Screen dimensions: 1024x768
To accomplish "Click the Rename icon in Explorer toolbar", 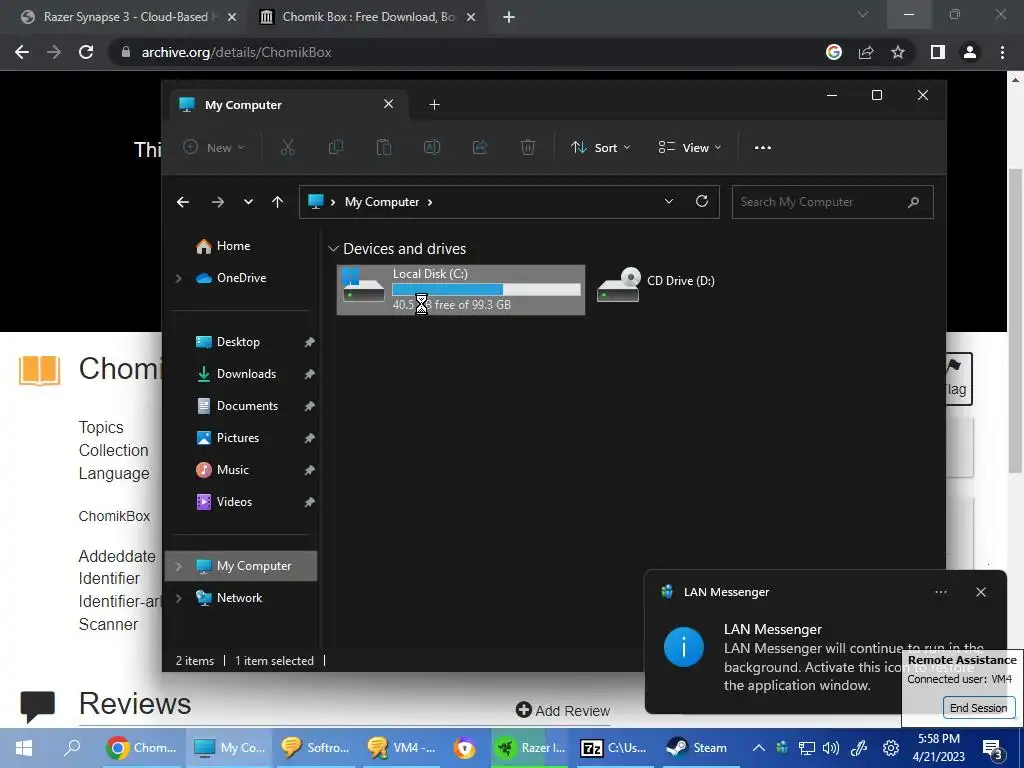I will [x=432, y=148].
